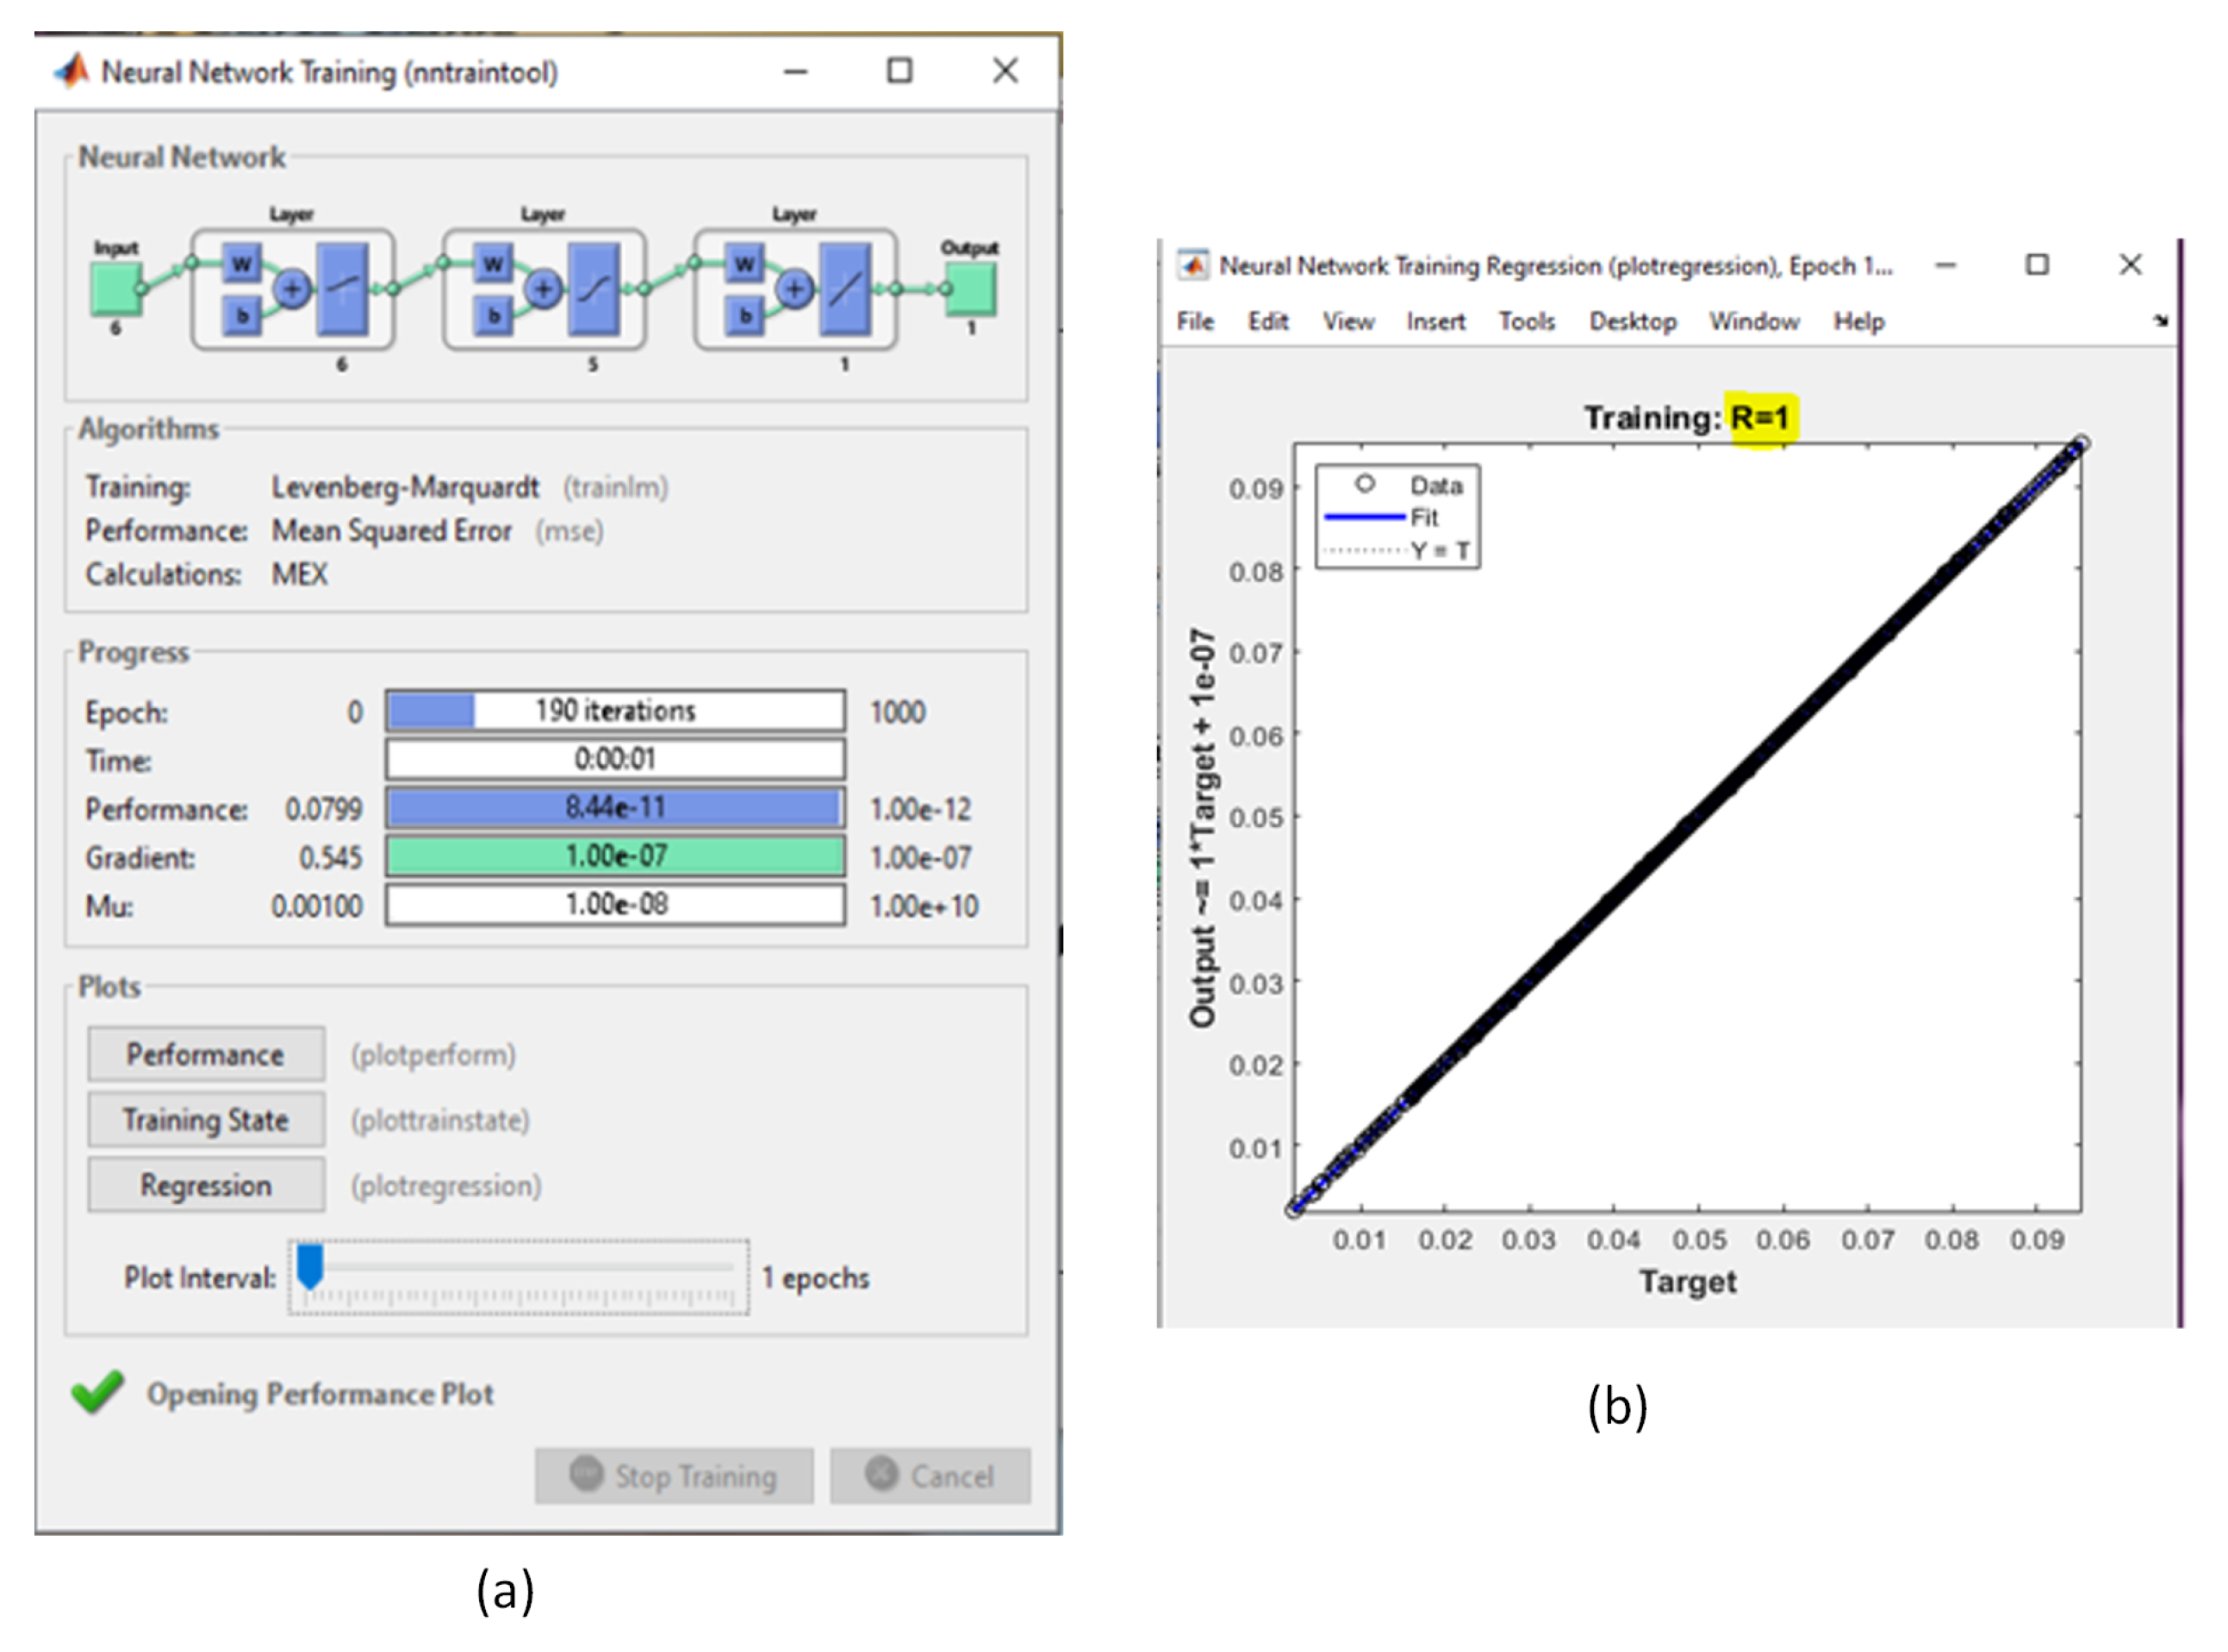
Task: Click the MATLAB logo in nntraintool title bar
Action: (x=72, y=71)
